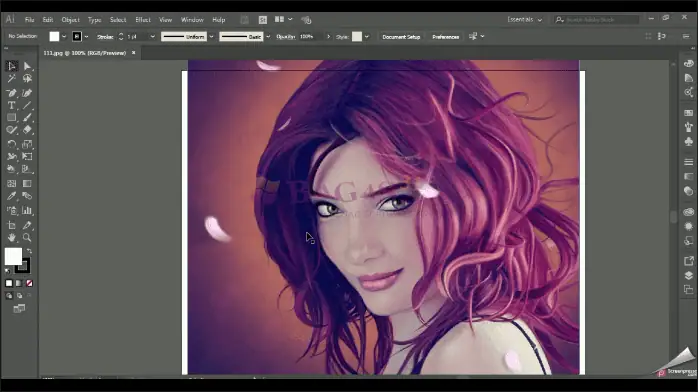
Task: Close the 111.jpg document tab
Action: [134, 53]
